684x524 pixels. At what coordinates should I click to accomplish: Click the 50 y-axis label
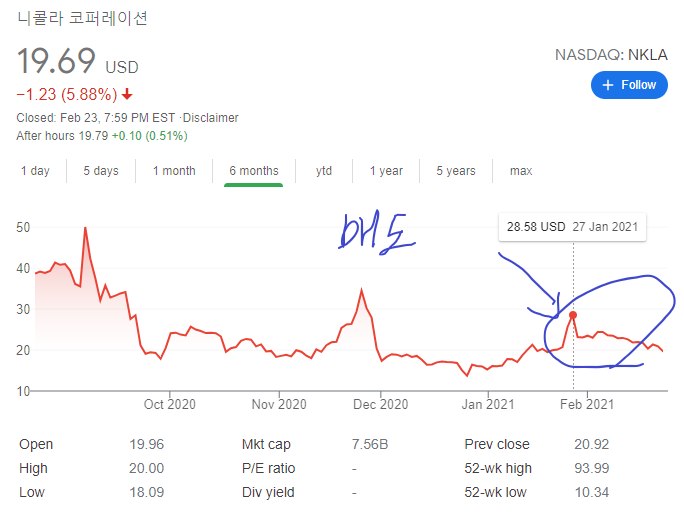pos(23,227)
